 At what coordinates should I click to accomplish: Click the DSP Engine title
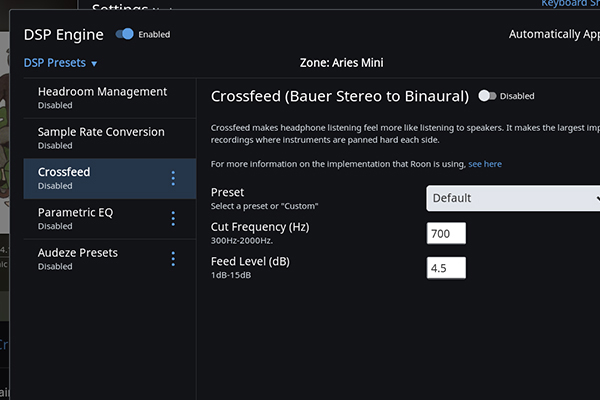pyautogui.click(x=64, y=34)
